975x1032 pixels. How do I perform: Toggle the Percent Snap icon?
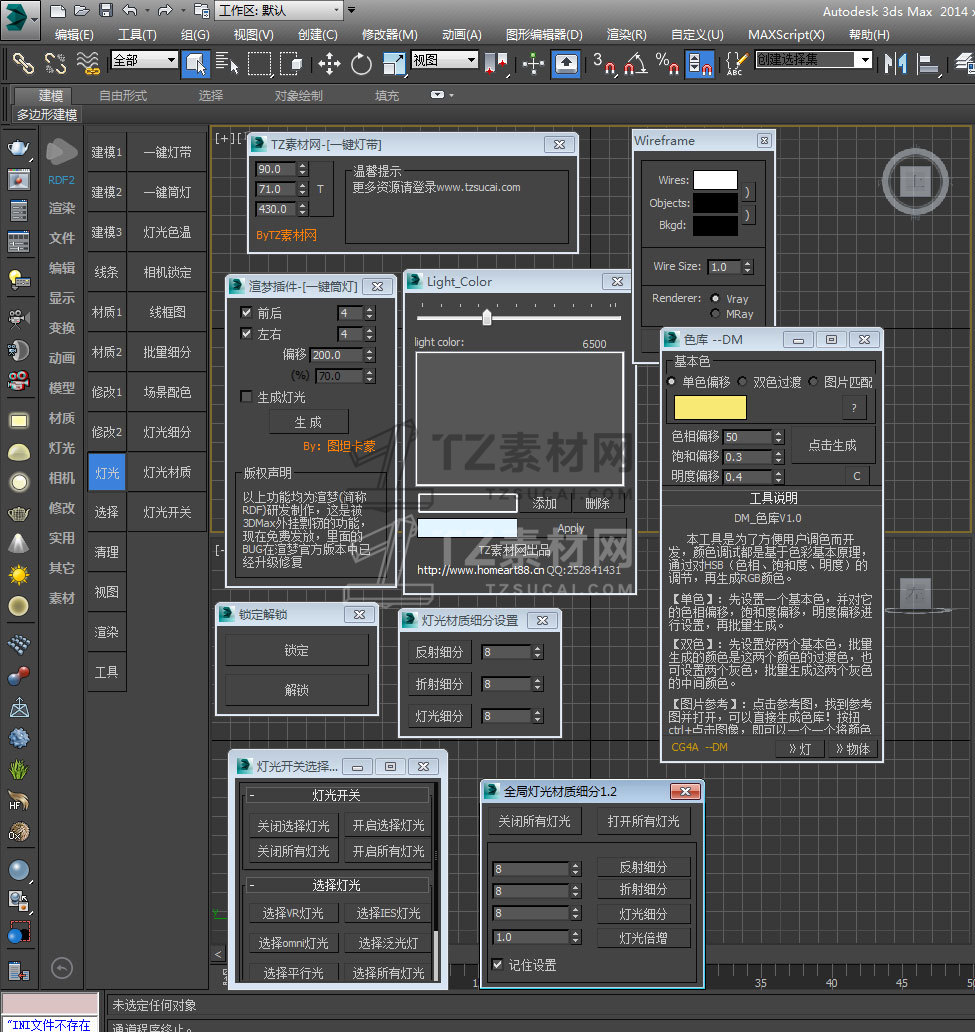(667, 63)
